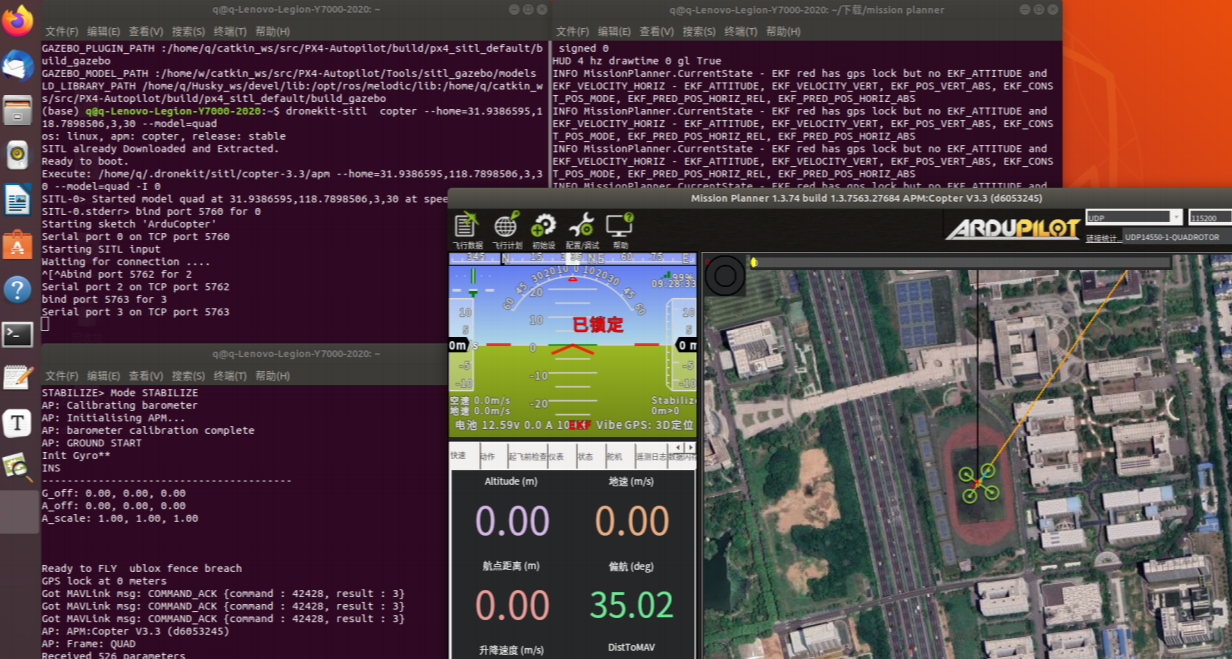
Task: Click the ArduPilot logo in Mission Planner
Action: click(1012, 229)
